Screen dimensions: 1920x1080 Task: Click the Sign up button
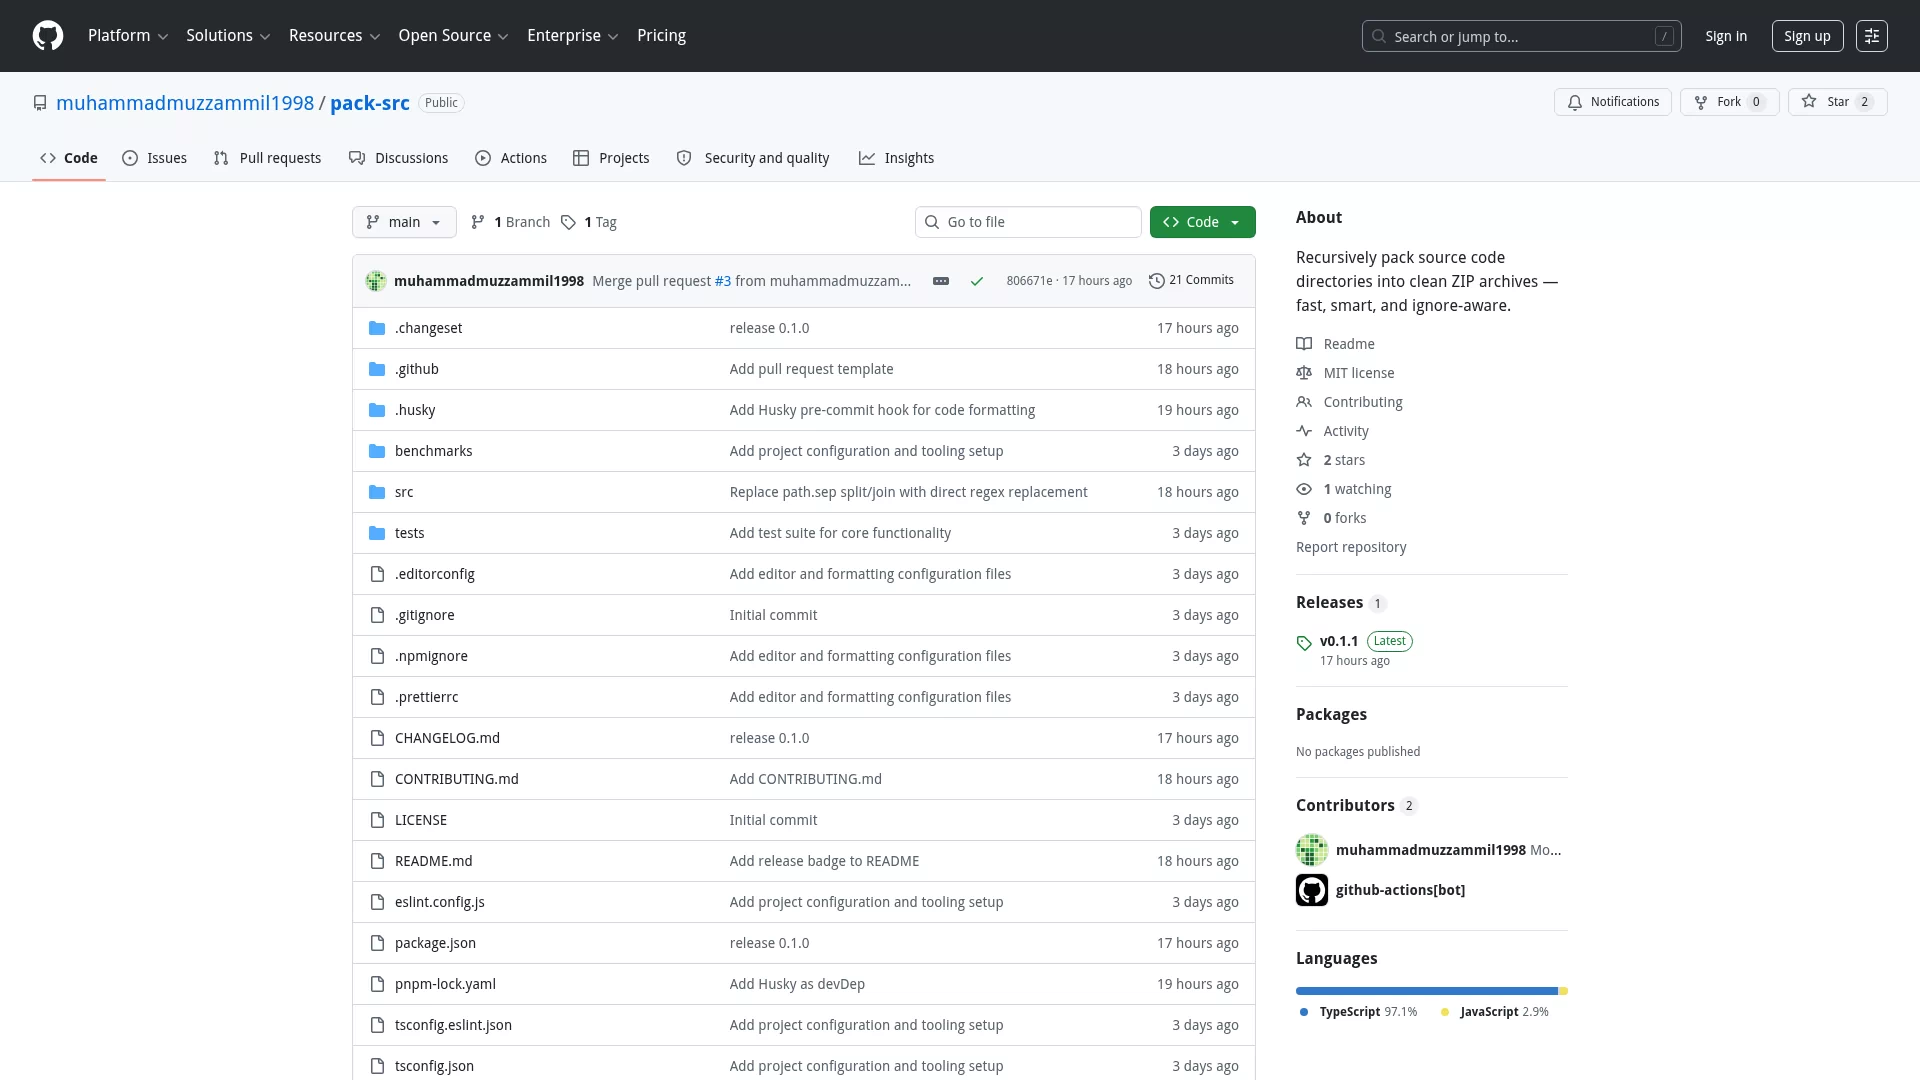click(x=1807, y=36)
